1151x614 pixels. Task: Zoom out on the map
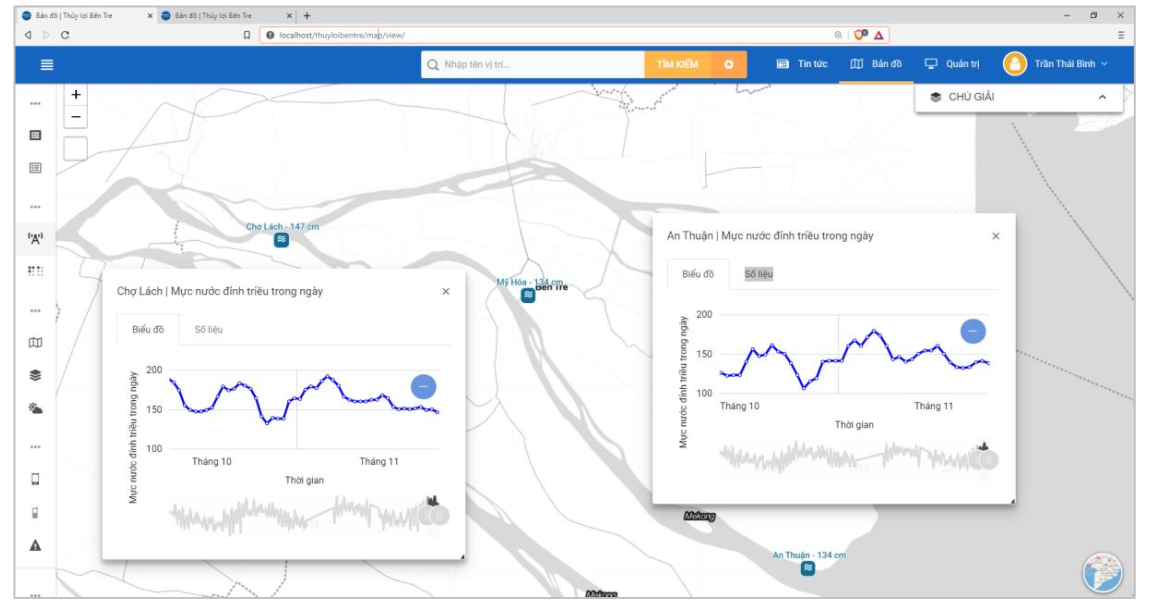(x=76, y=117)
